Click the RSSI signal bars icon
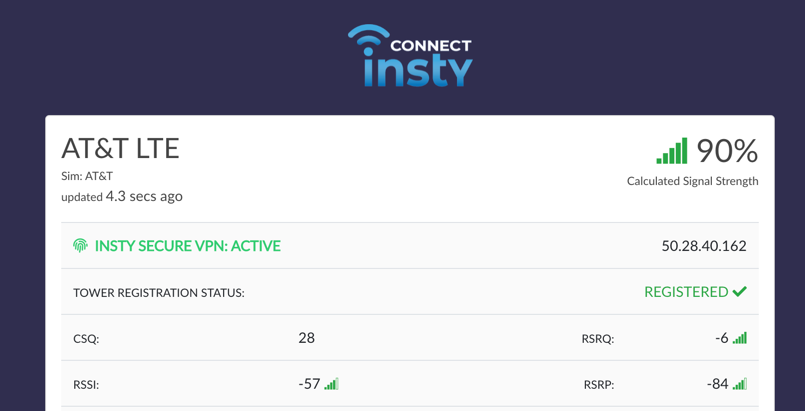This screenshot has width=805, height=411. point(332,384)
